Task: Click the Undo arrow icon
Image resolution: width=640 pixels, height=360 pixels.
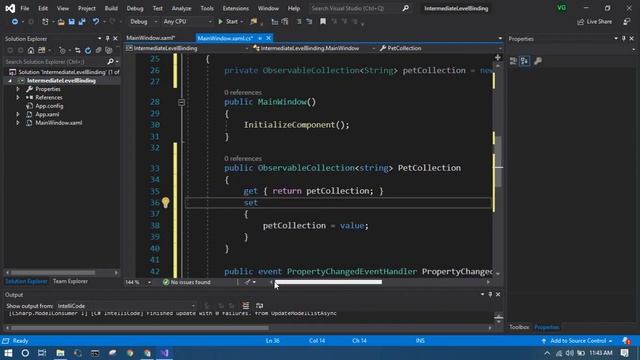Action: (x=96, y=22)
